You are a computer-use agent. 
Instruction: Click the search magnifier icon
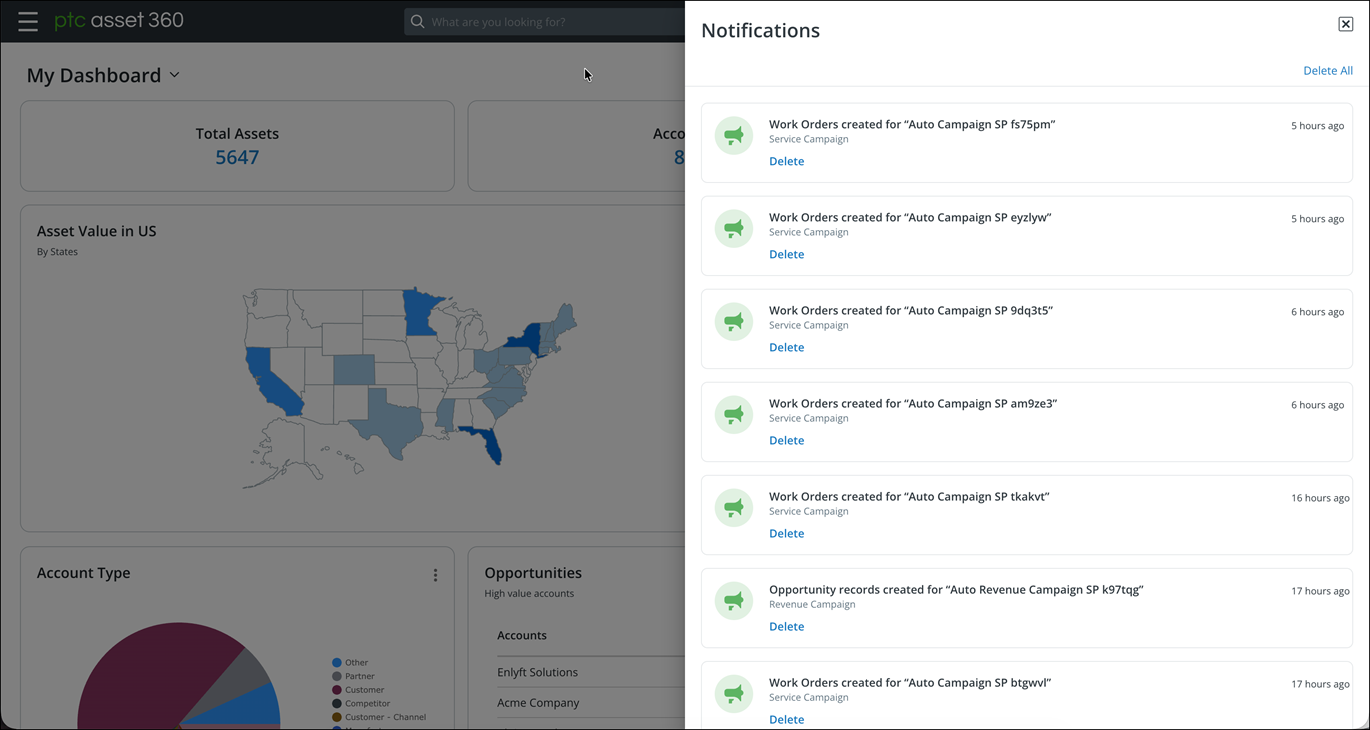418,21
